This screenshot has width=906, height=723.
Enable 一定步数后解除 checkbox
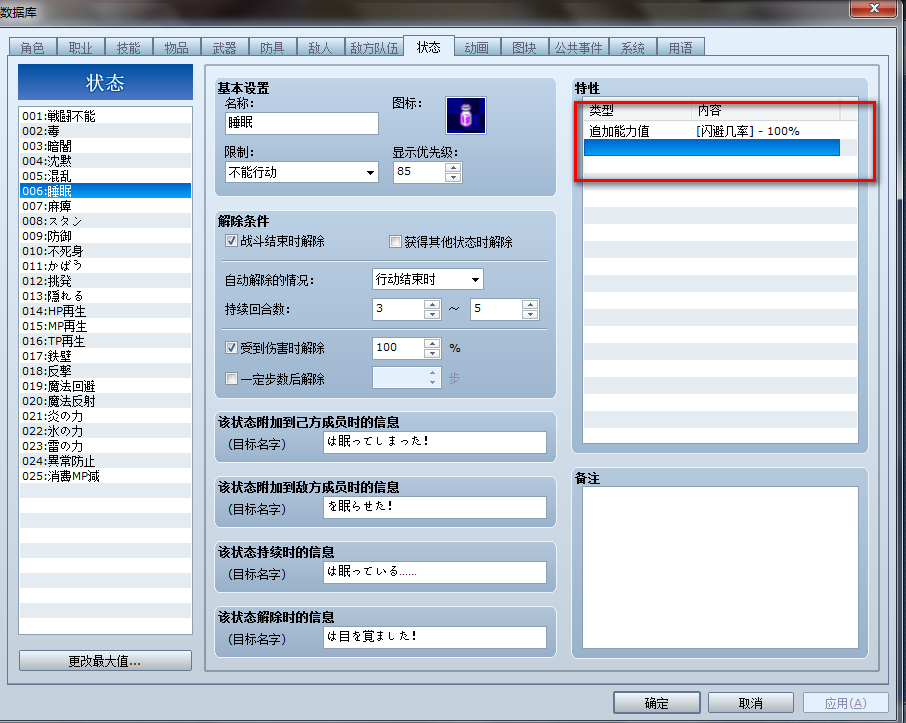pos(231,379)
